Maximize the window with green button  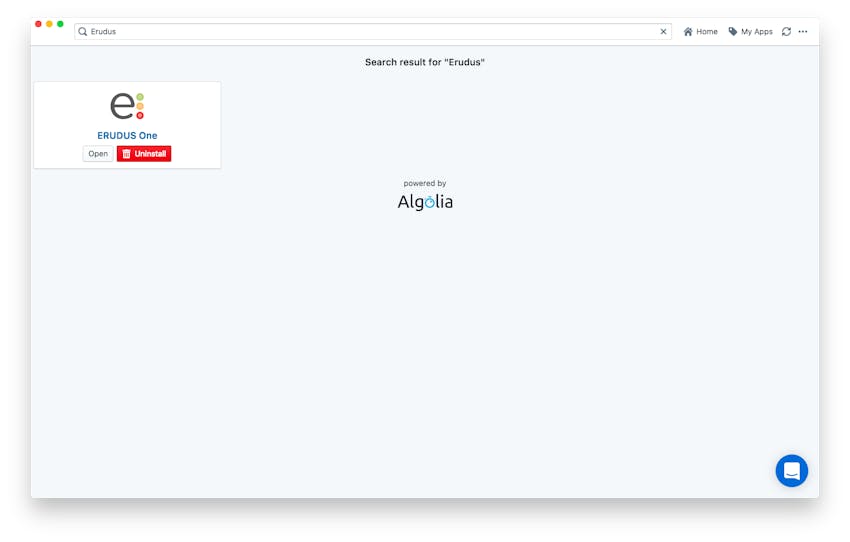[x=60, y=24]
